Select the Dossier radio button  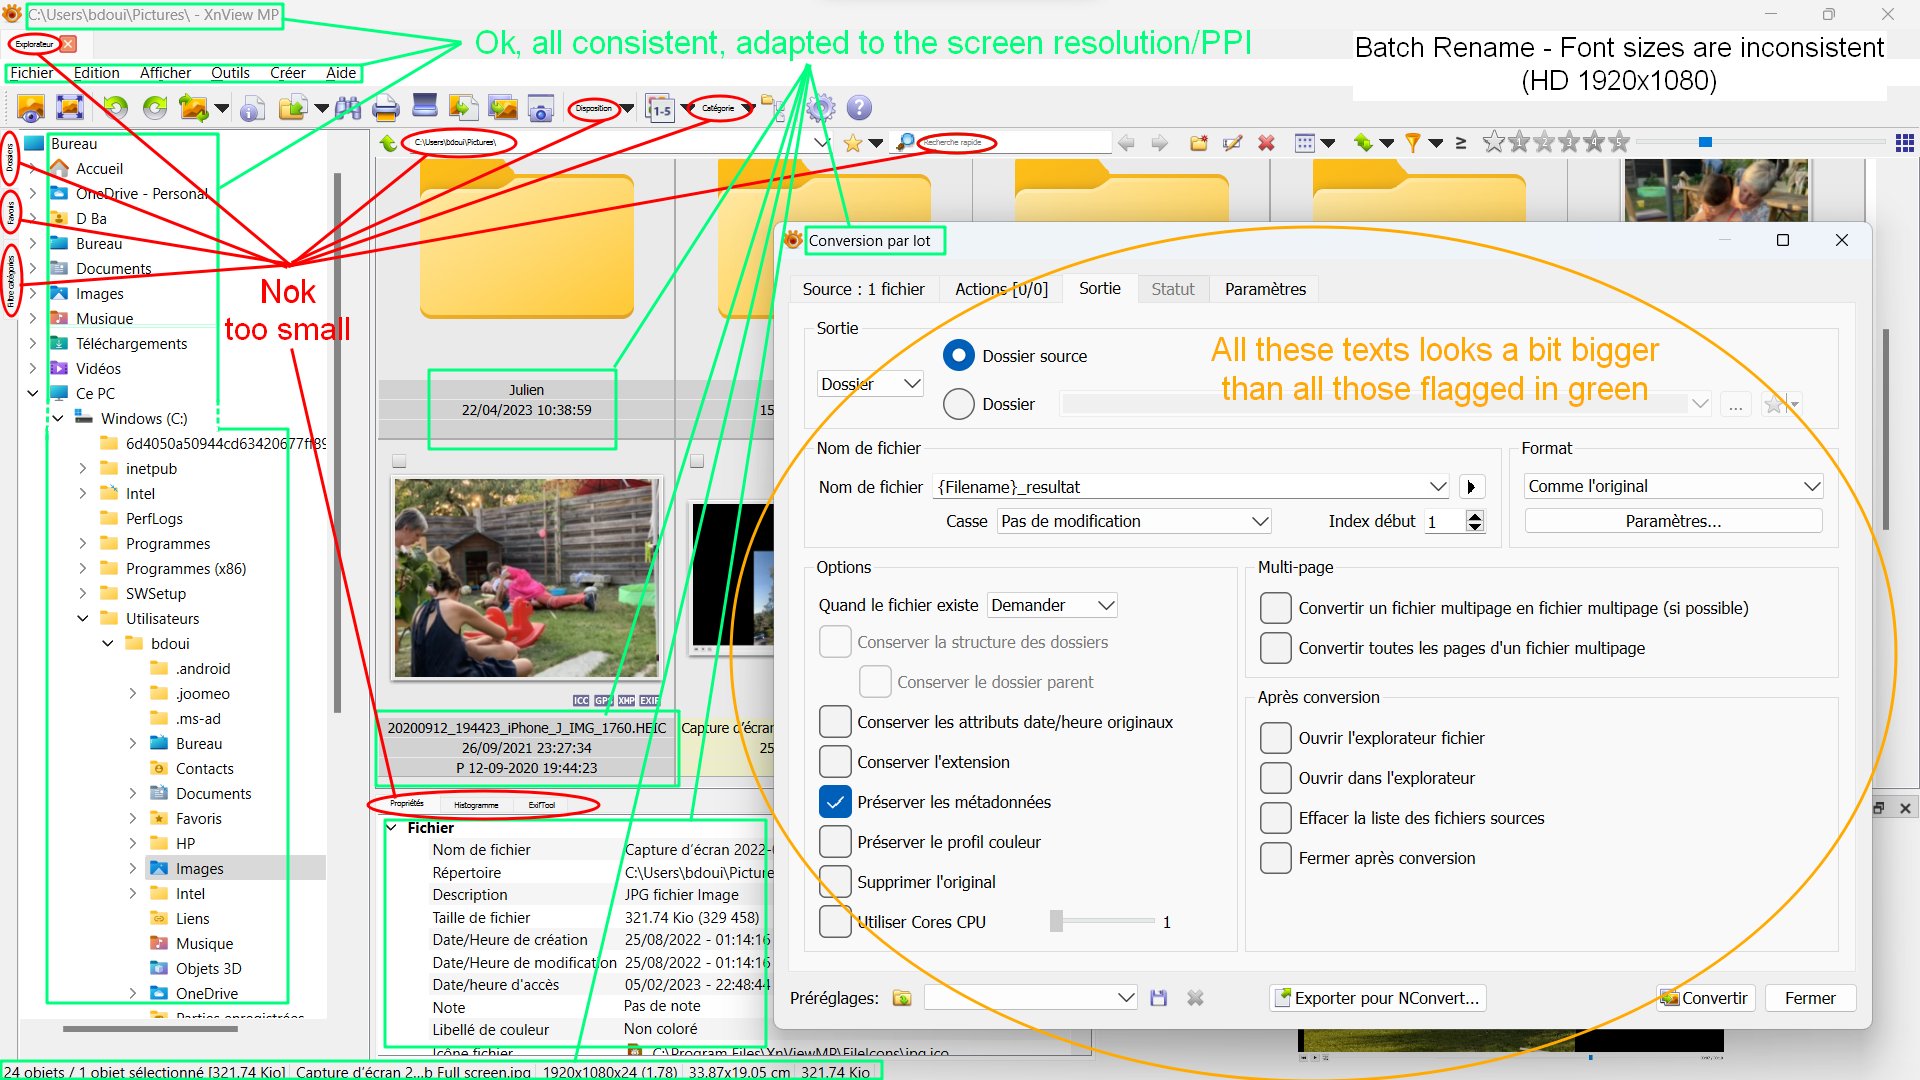coord(958,404)
